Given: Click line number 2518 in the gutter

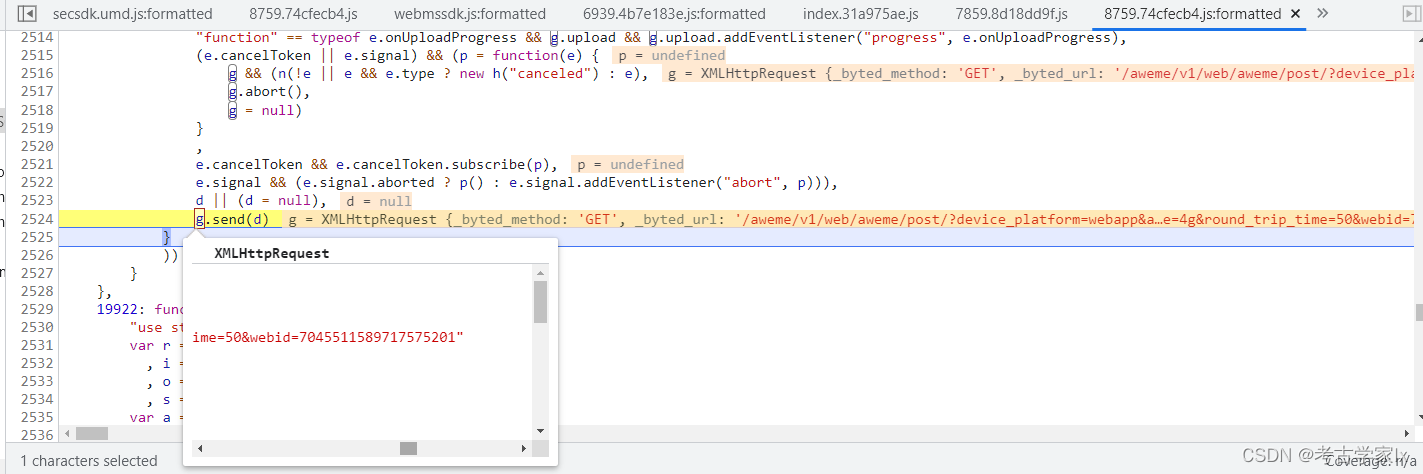Looking at the screenshot, I should click(x=37, y=110).
